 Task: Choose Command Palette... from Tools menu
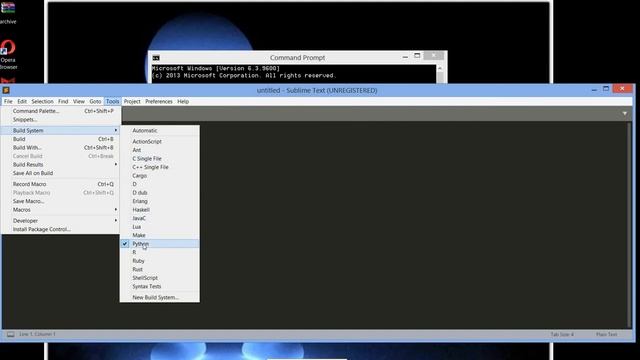tap(61, 111)
